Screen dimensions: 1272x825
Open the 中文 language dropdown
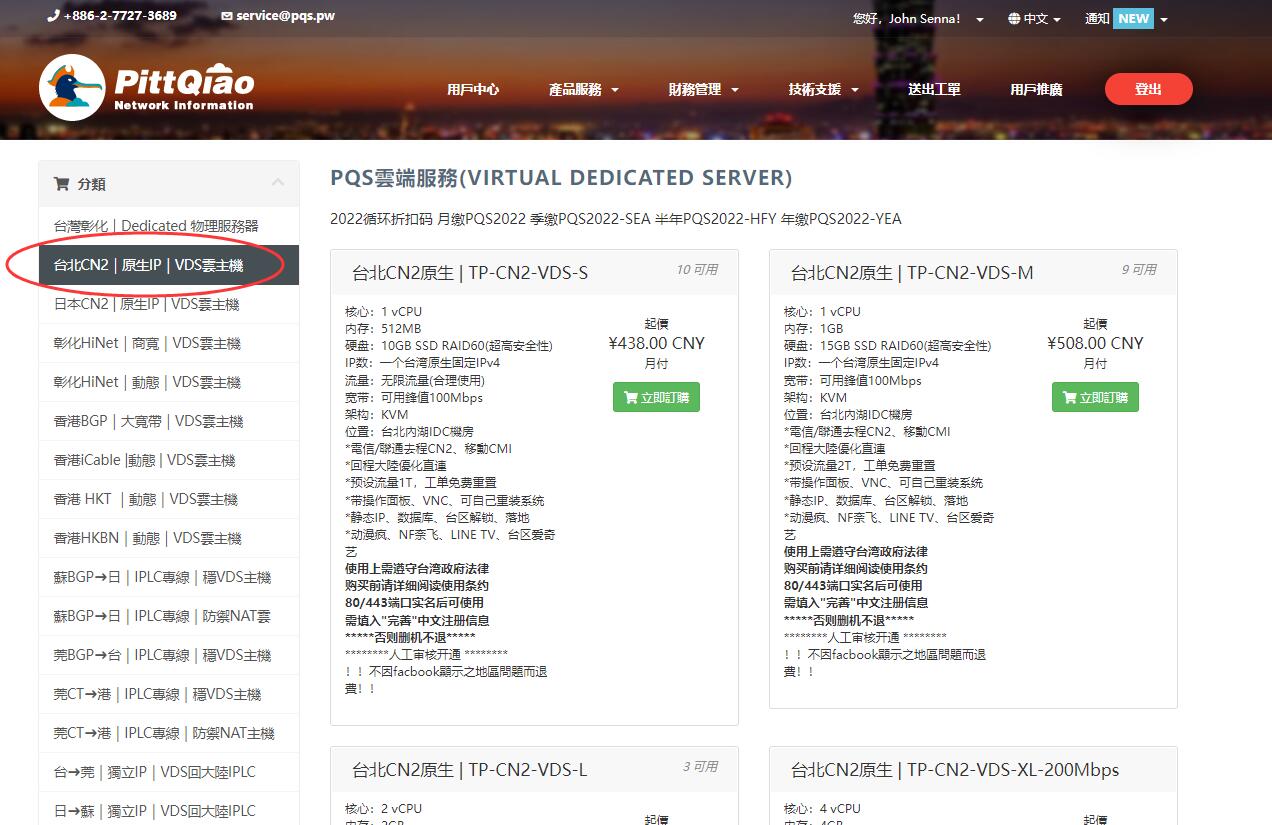click(1035, 18)
